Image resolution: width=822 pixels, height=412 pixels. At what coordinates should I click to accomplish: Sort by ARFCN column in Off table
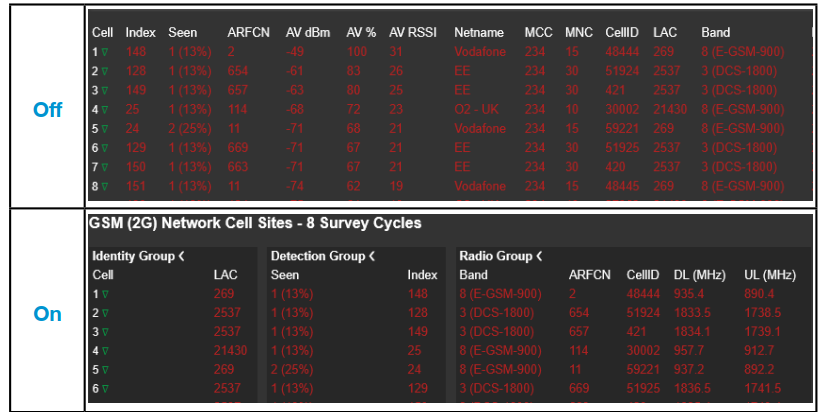click(248, 32)
